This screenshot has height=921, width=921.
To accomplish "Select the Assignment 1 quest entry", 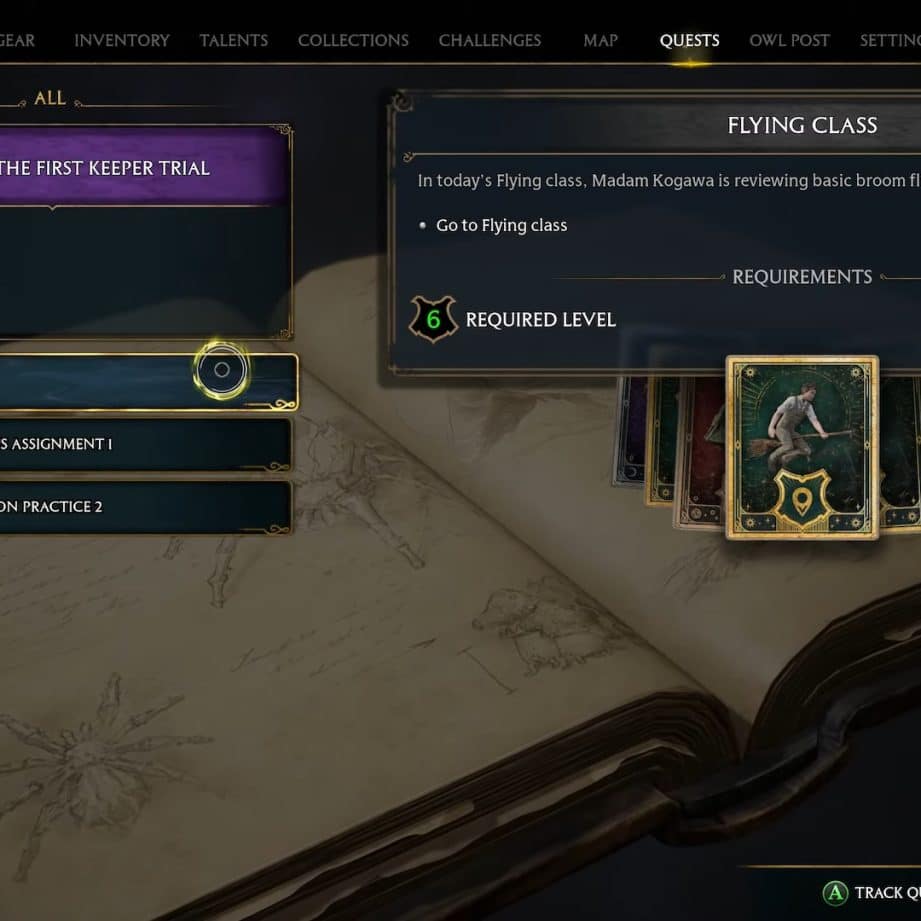I will point(144,444).
